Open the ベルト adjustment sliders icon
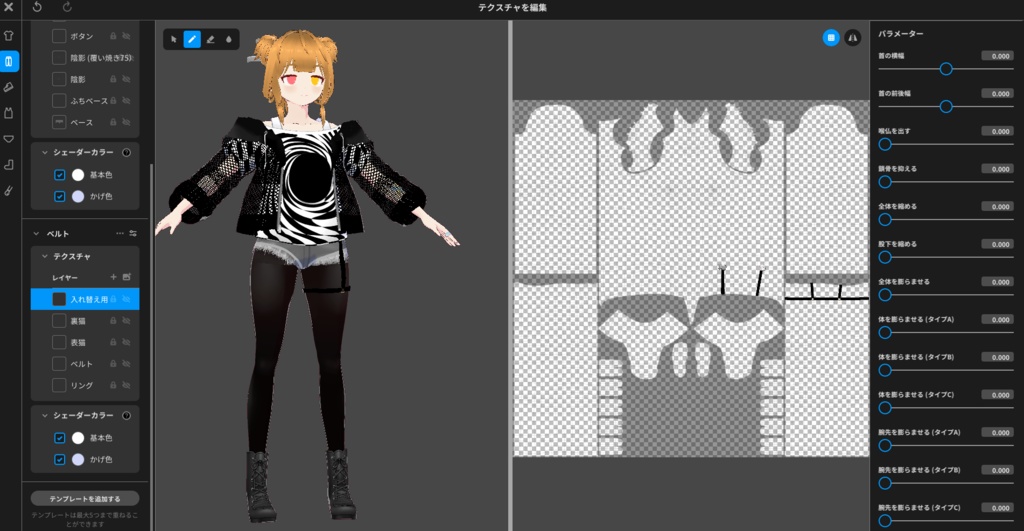 [x=133, y=233]
